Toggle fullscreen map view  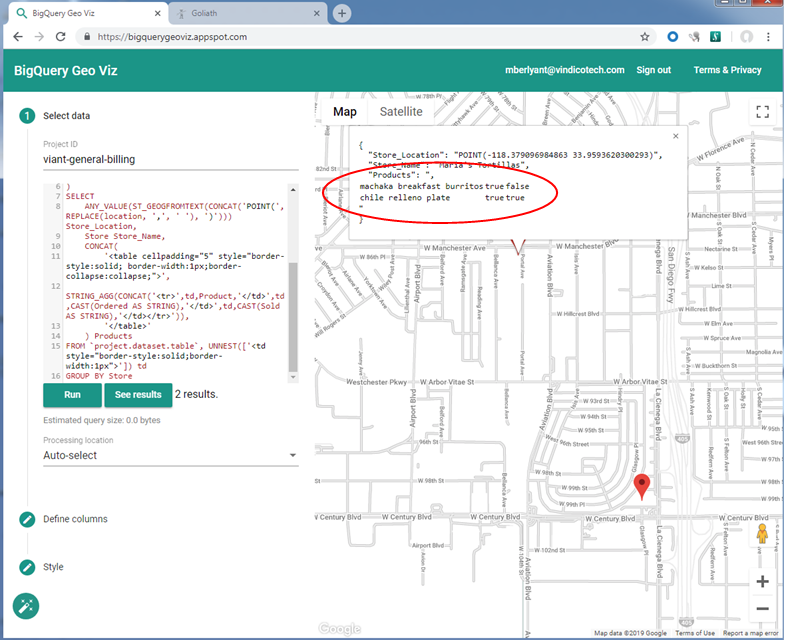(762, 112)
